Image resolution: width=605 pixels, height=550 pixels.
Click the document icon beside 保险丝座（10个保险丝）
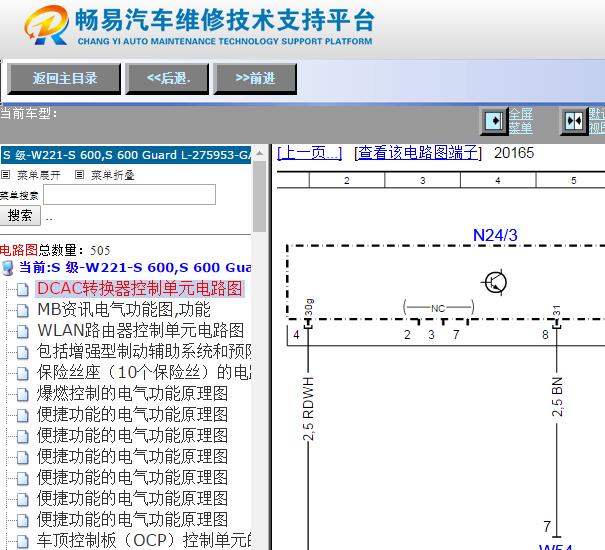click(x=22, y=373)
